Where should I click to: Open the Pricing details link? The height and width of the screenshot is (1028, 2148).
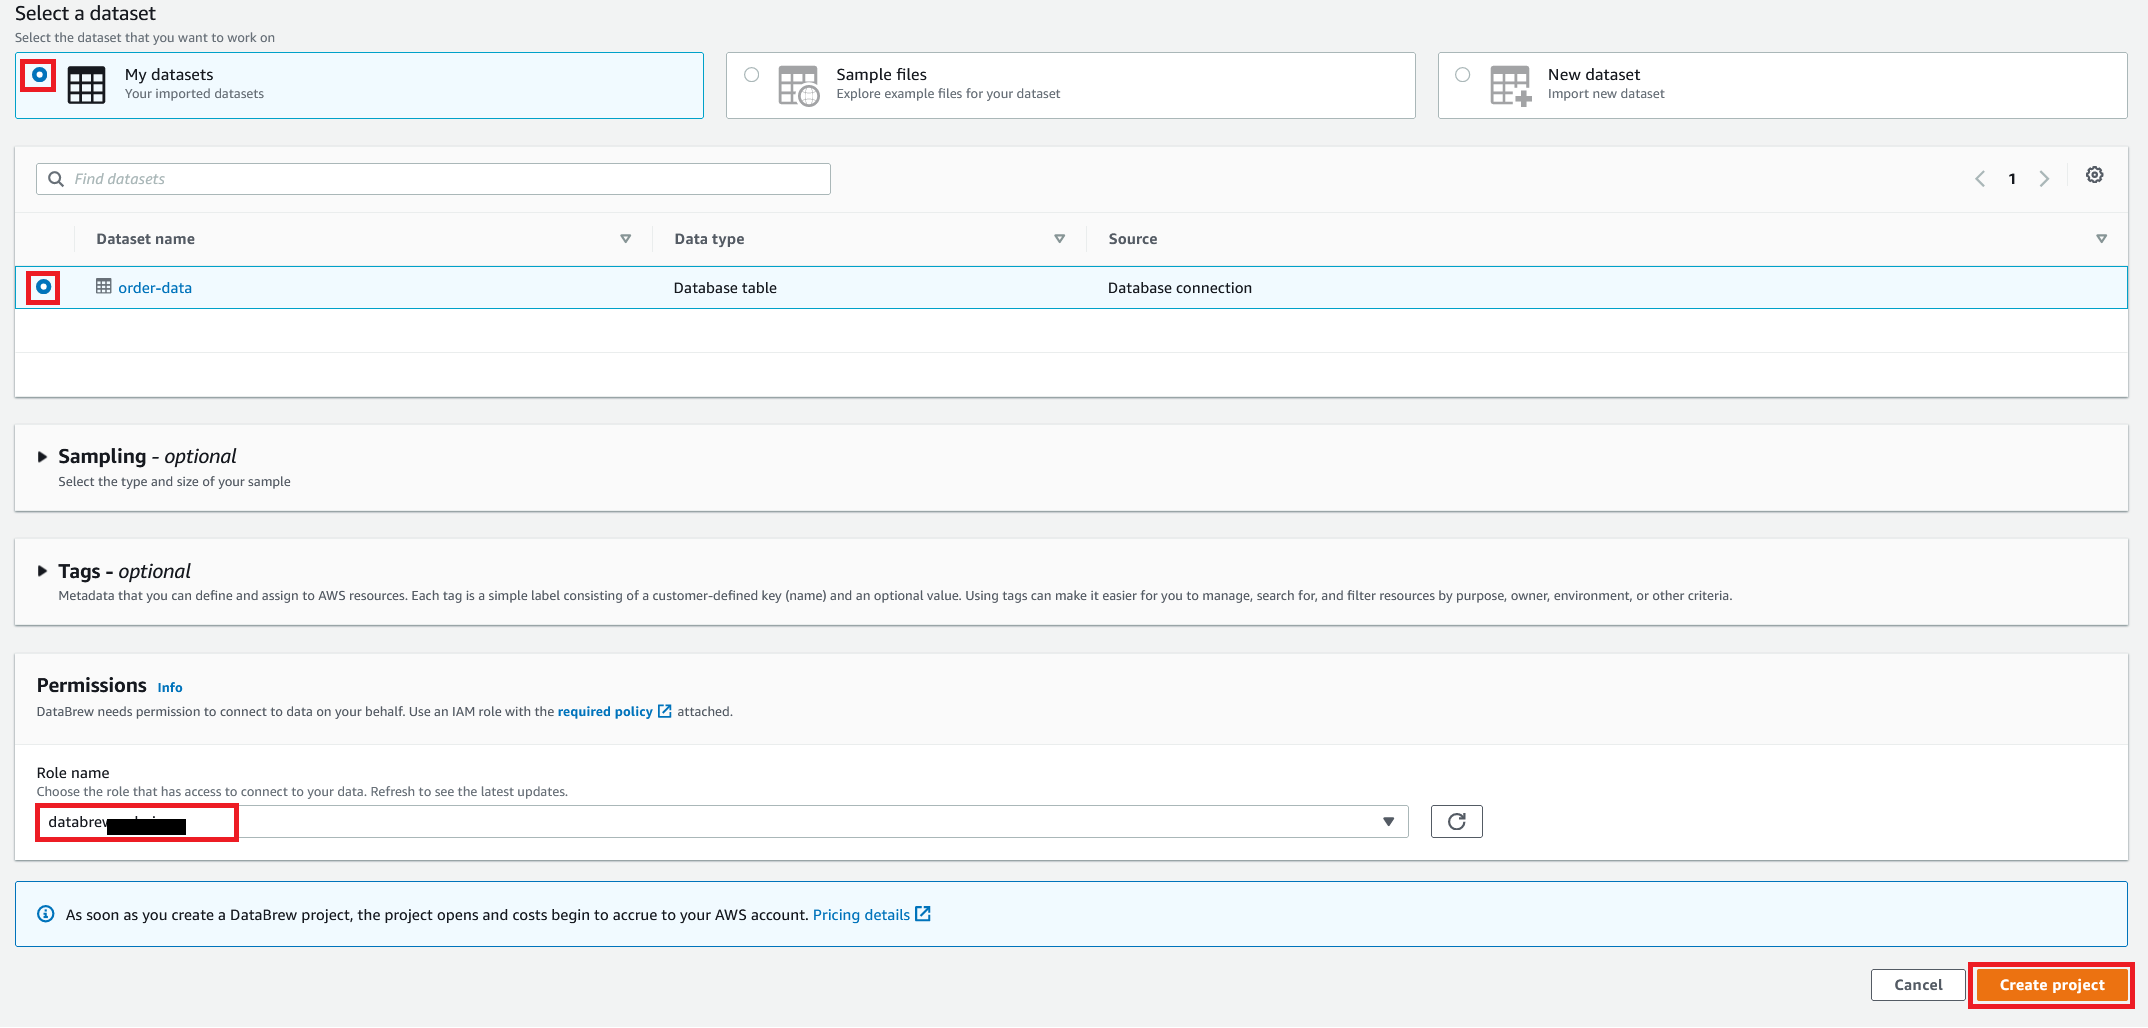pyautogui.click(x=861, y=915)
